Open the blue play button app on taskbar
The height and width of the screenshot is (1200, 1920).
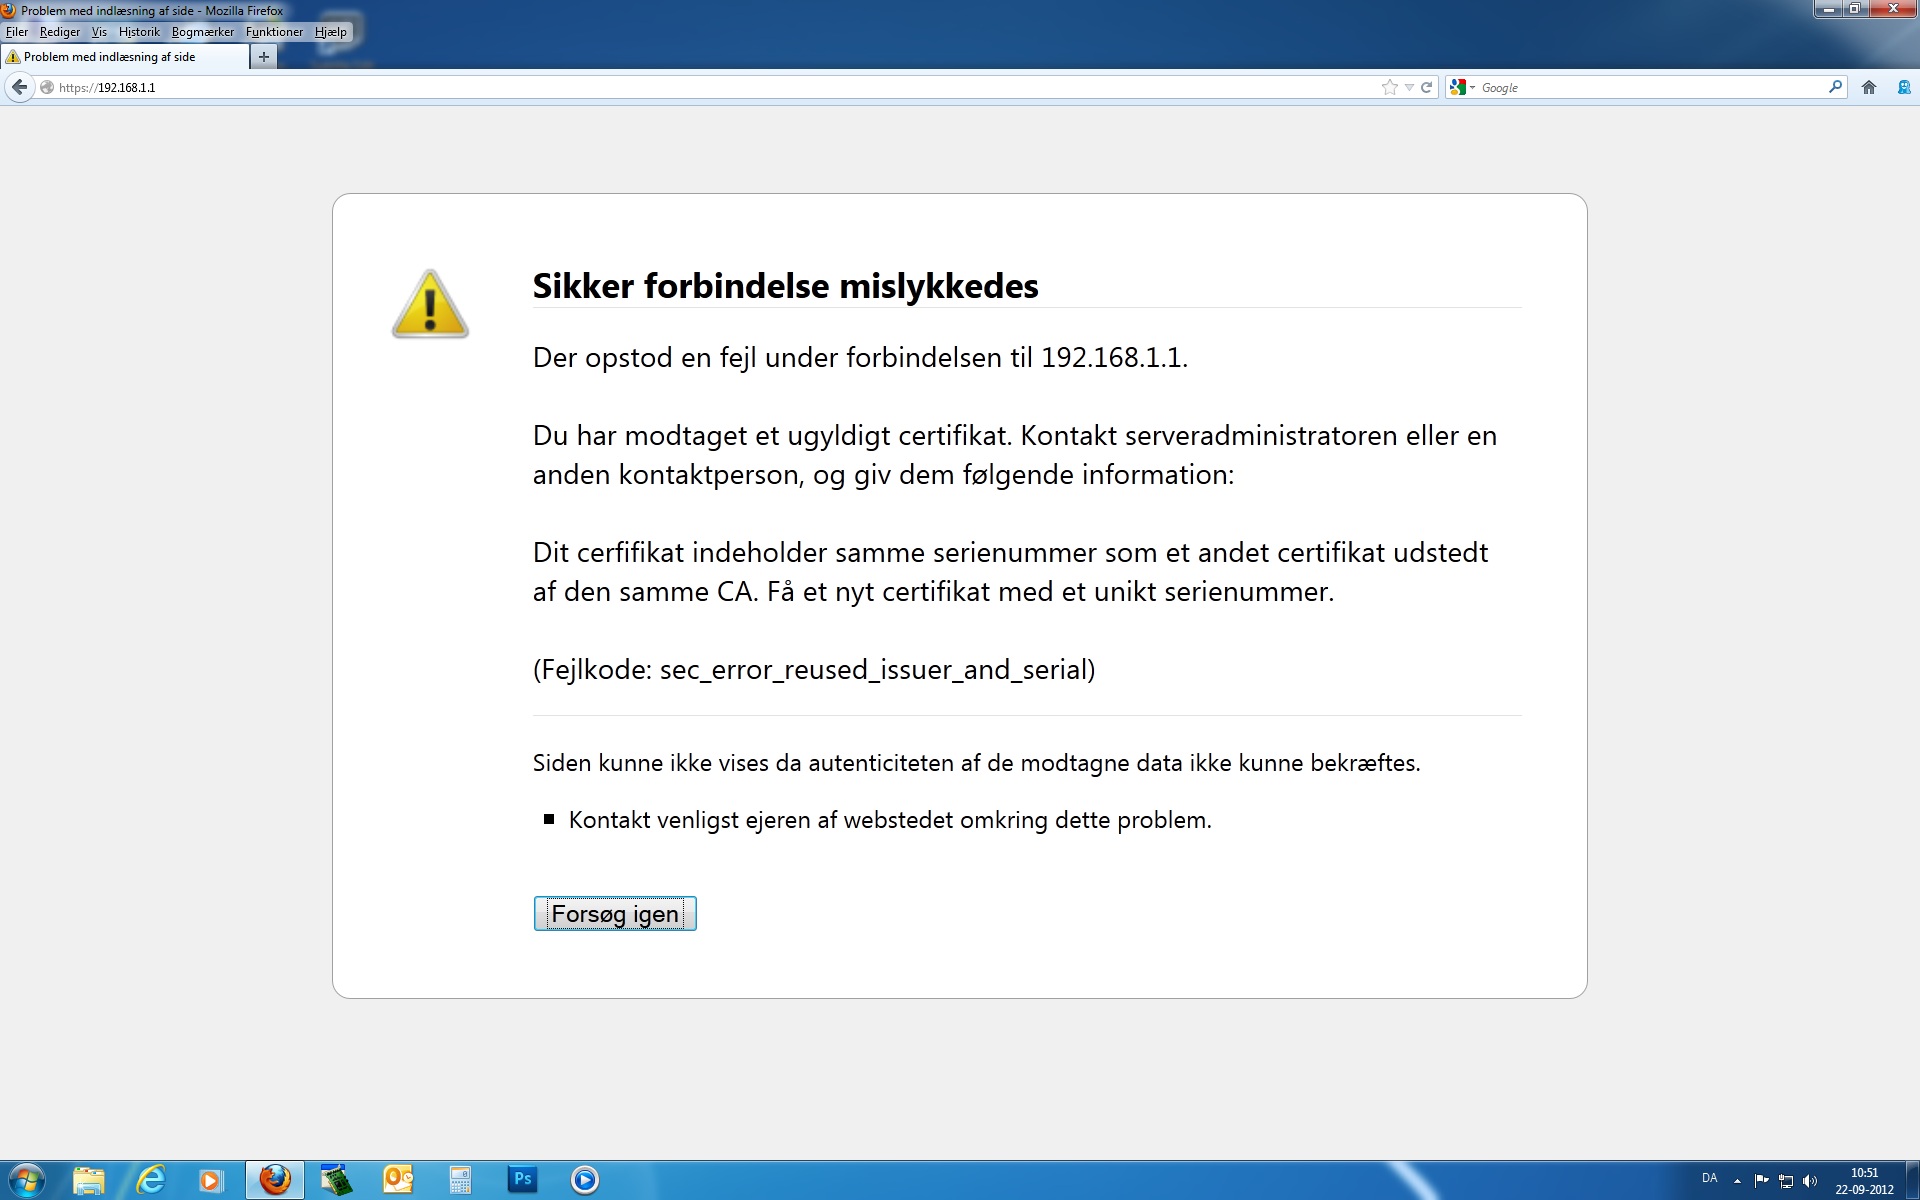(585, 1180)
